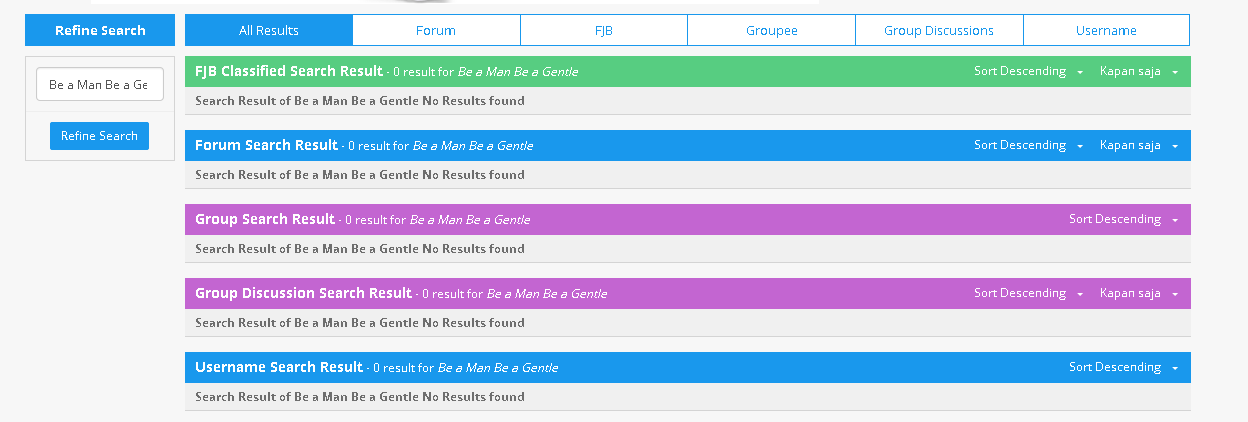The height and width of the screenshot is (422, 1248).
Task: Click the Forum Search Result heading
Action: pos(267,145)
